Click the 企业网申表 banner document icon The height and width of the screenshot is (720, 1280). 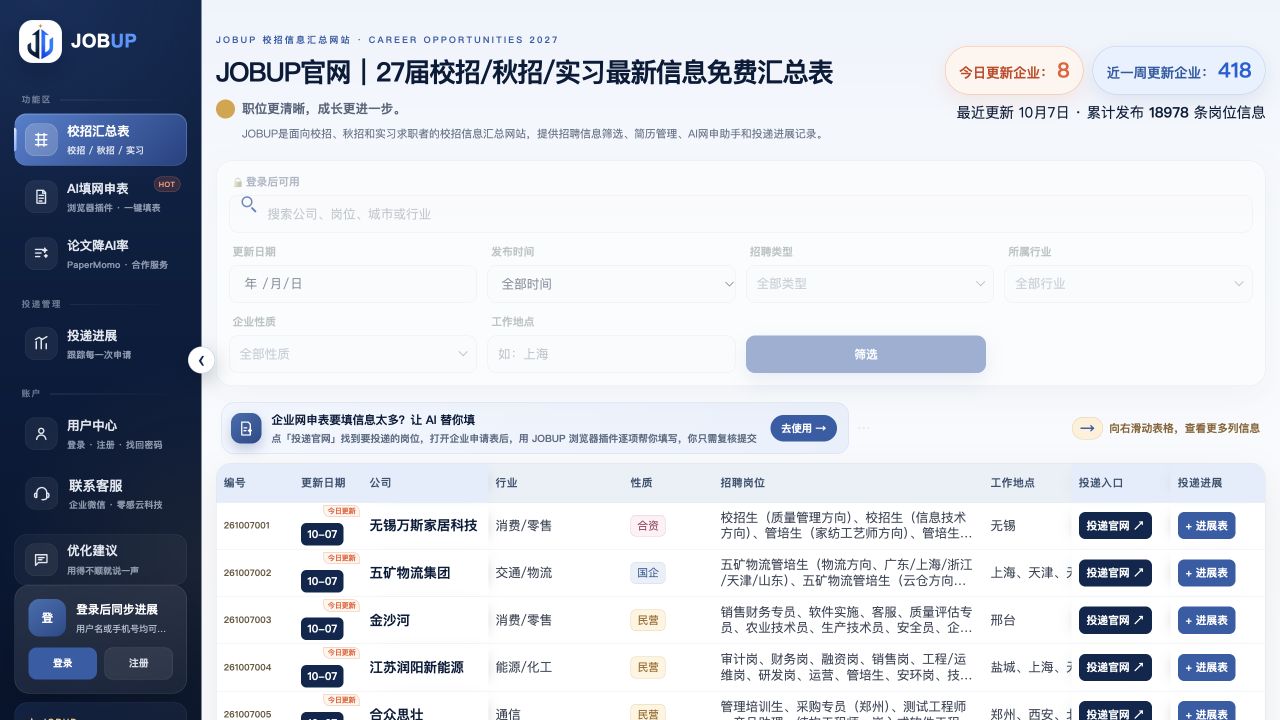point(246,428)
